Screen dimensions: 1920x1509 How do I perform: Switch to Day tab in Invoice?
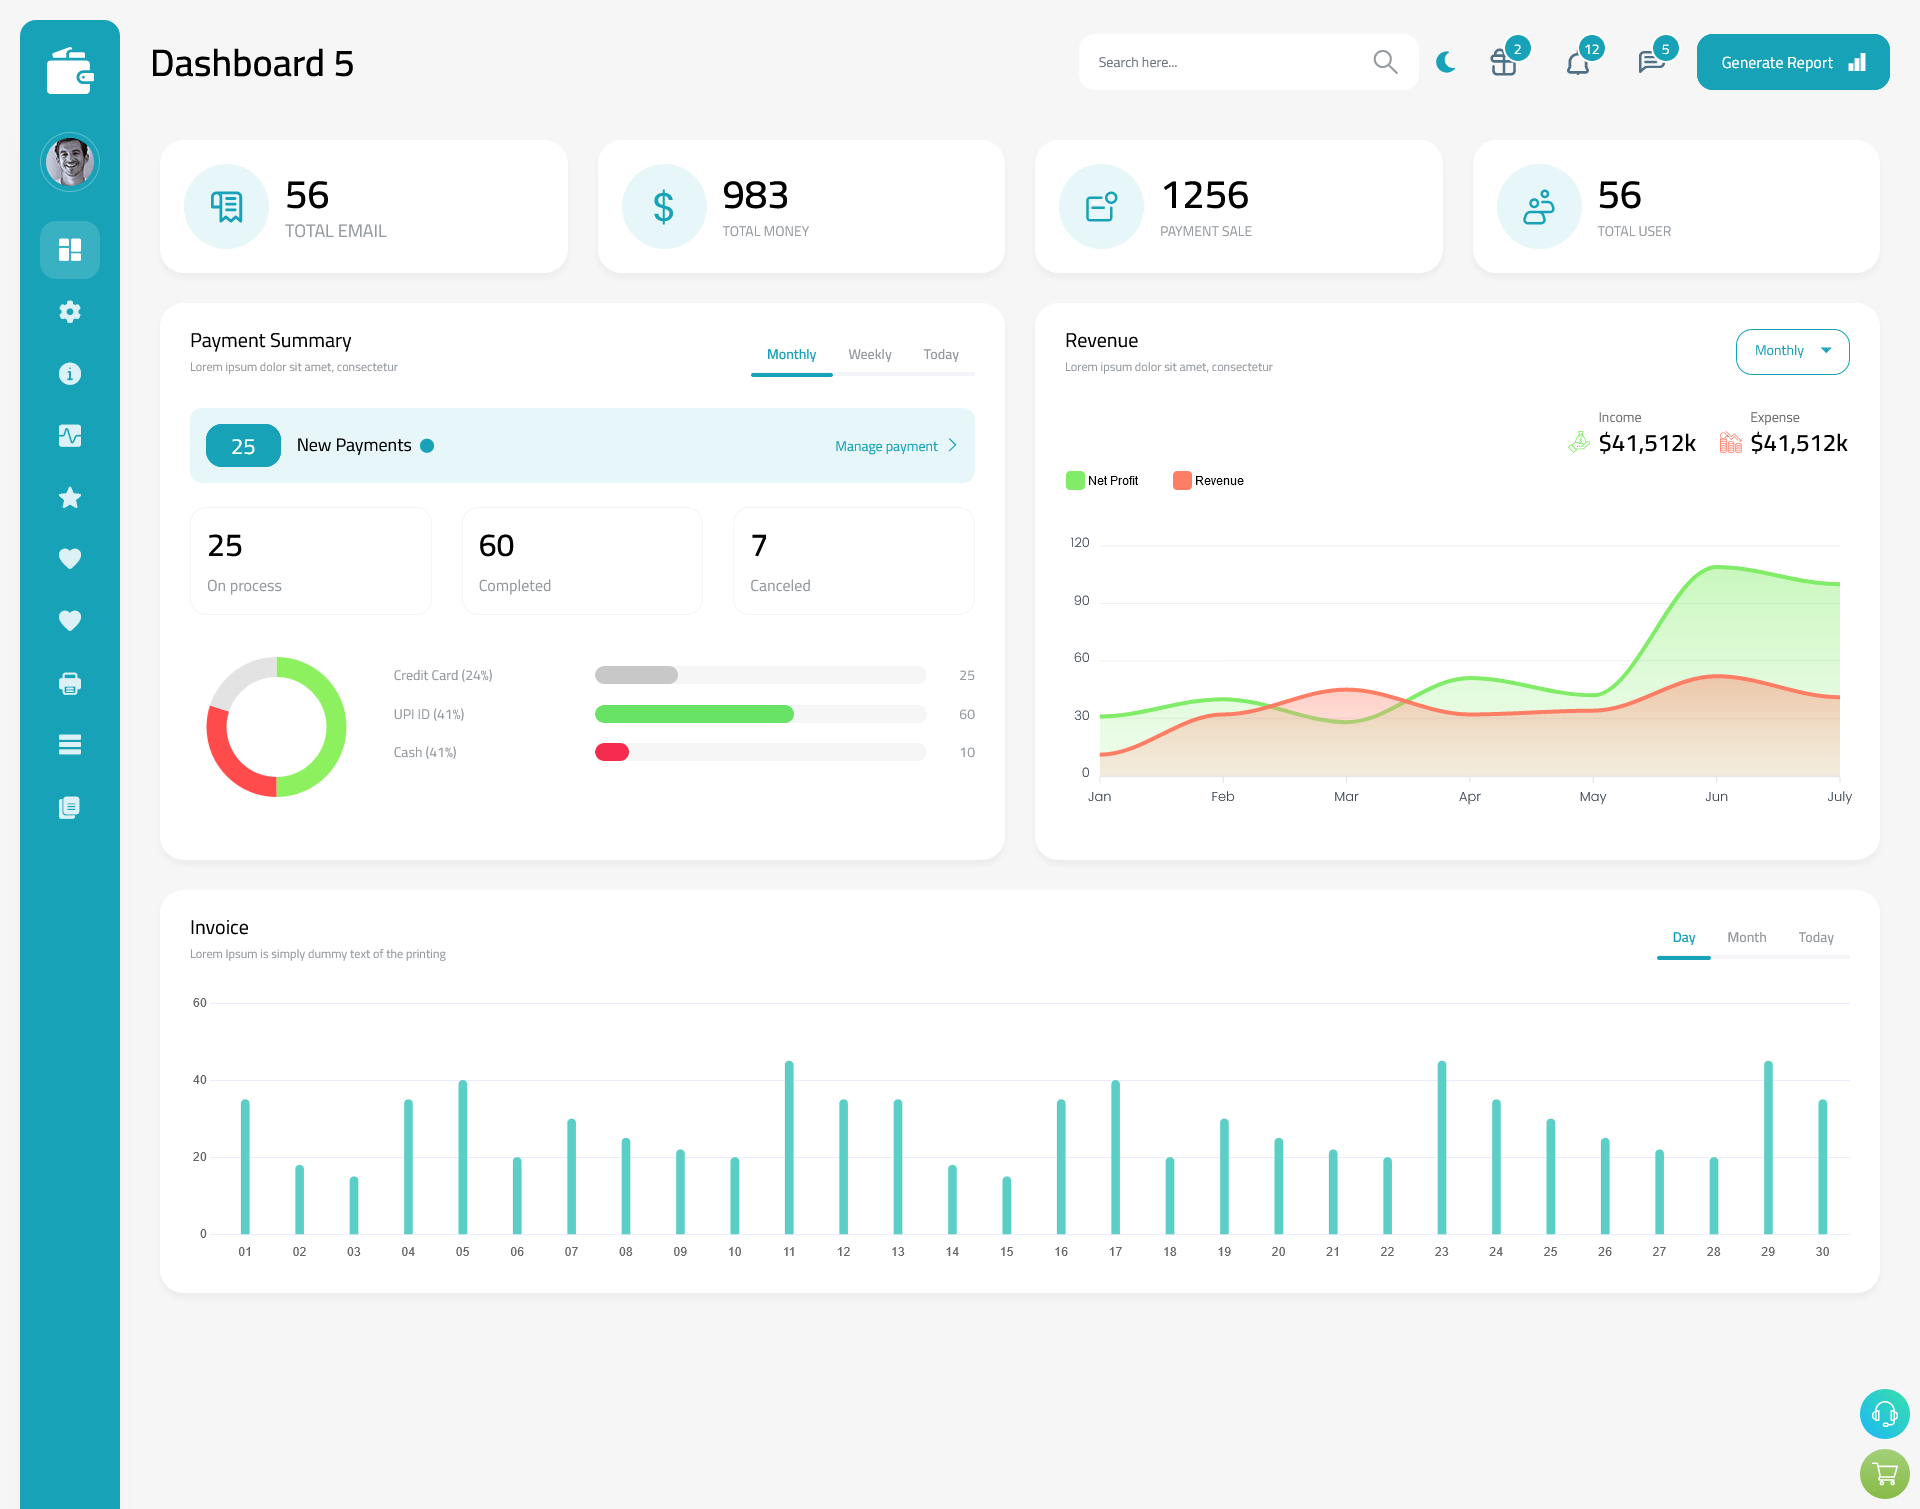pyautogui.click(x=1683, y=935)
